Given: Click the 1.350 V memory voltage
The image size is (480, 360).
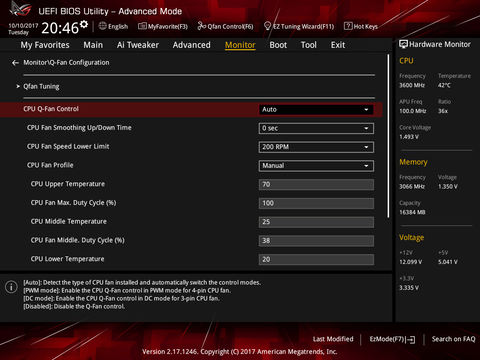Looking at the screenshot, I should pyautogui.click(x=448, y=187).
